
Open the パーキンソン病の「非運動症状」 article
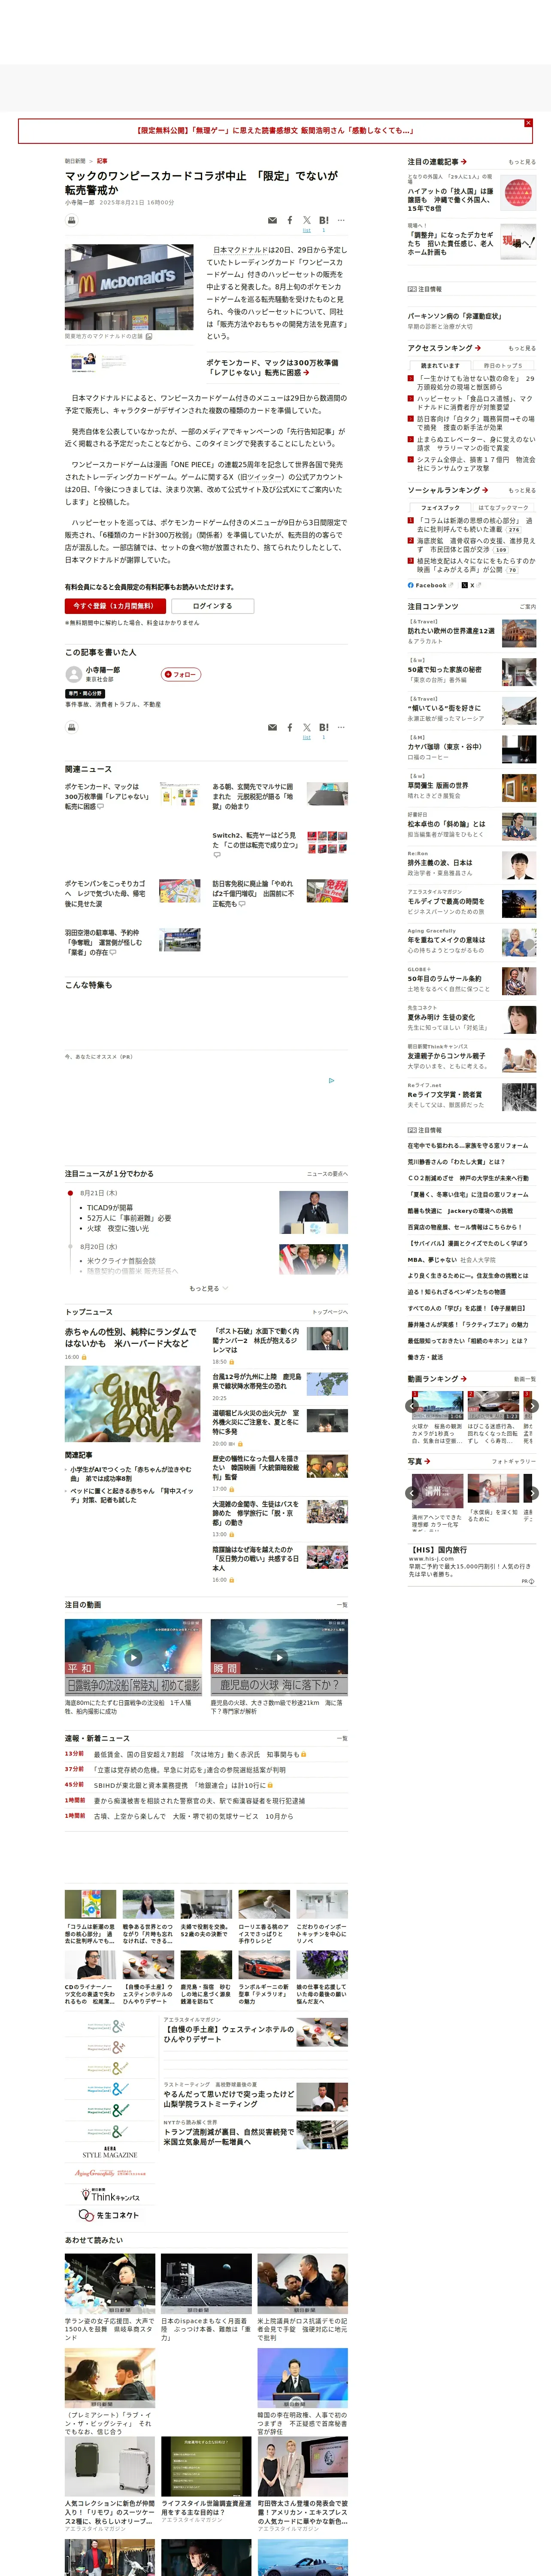coord(454,316)
